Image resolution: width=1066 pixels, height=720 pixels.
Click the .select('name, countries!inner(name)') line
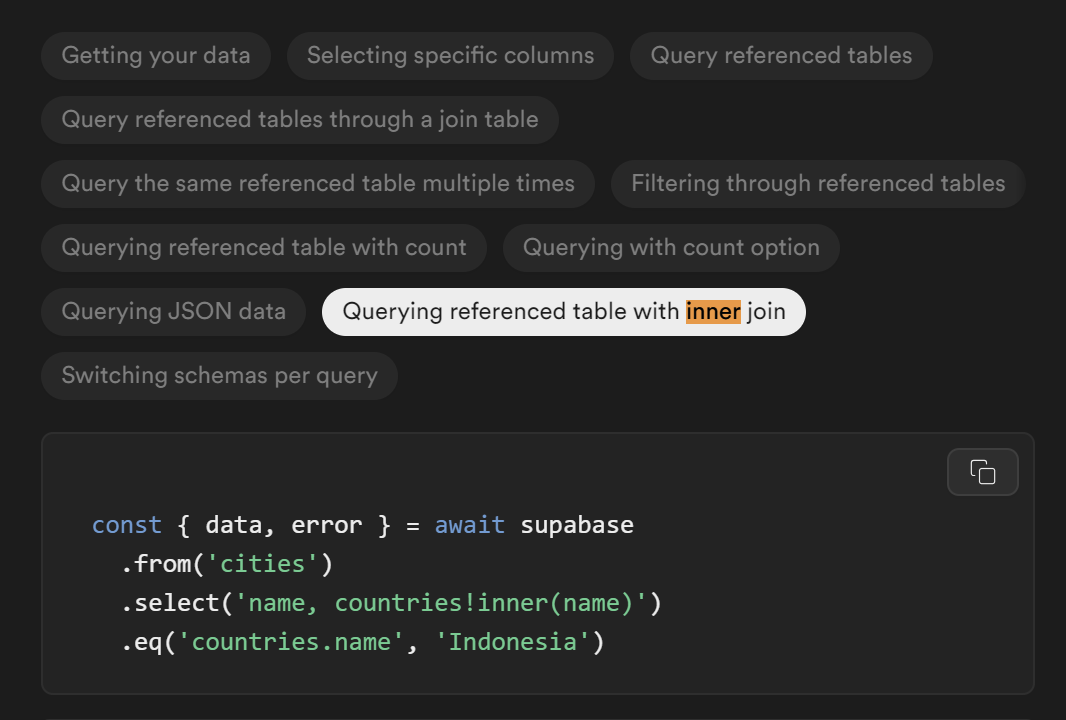pos(391,603)
